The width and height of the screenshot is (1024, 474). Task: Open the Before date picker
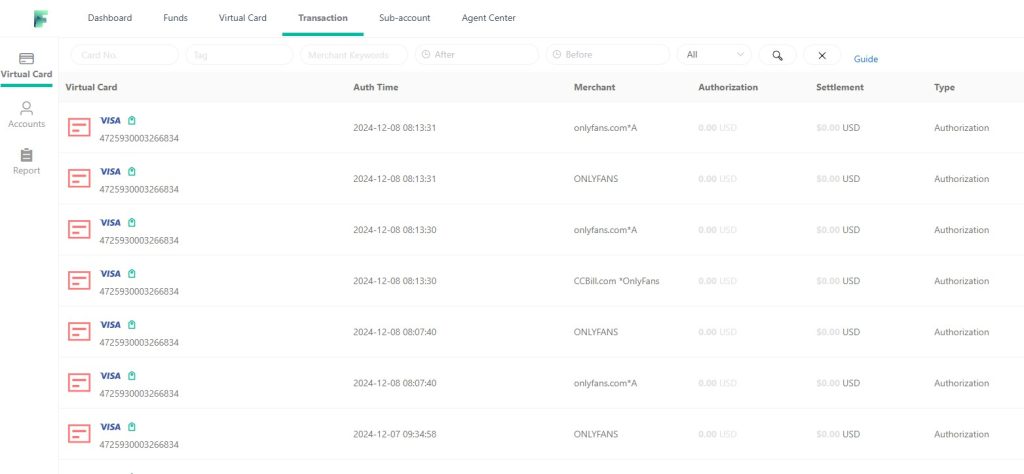(x=608, y=55)
